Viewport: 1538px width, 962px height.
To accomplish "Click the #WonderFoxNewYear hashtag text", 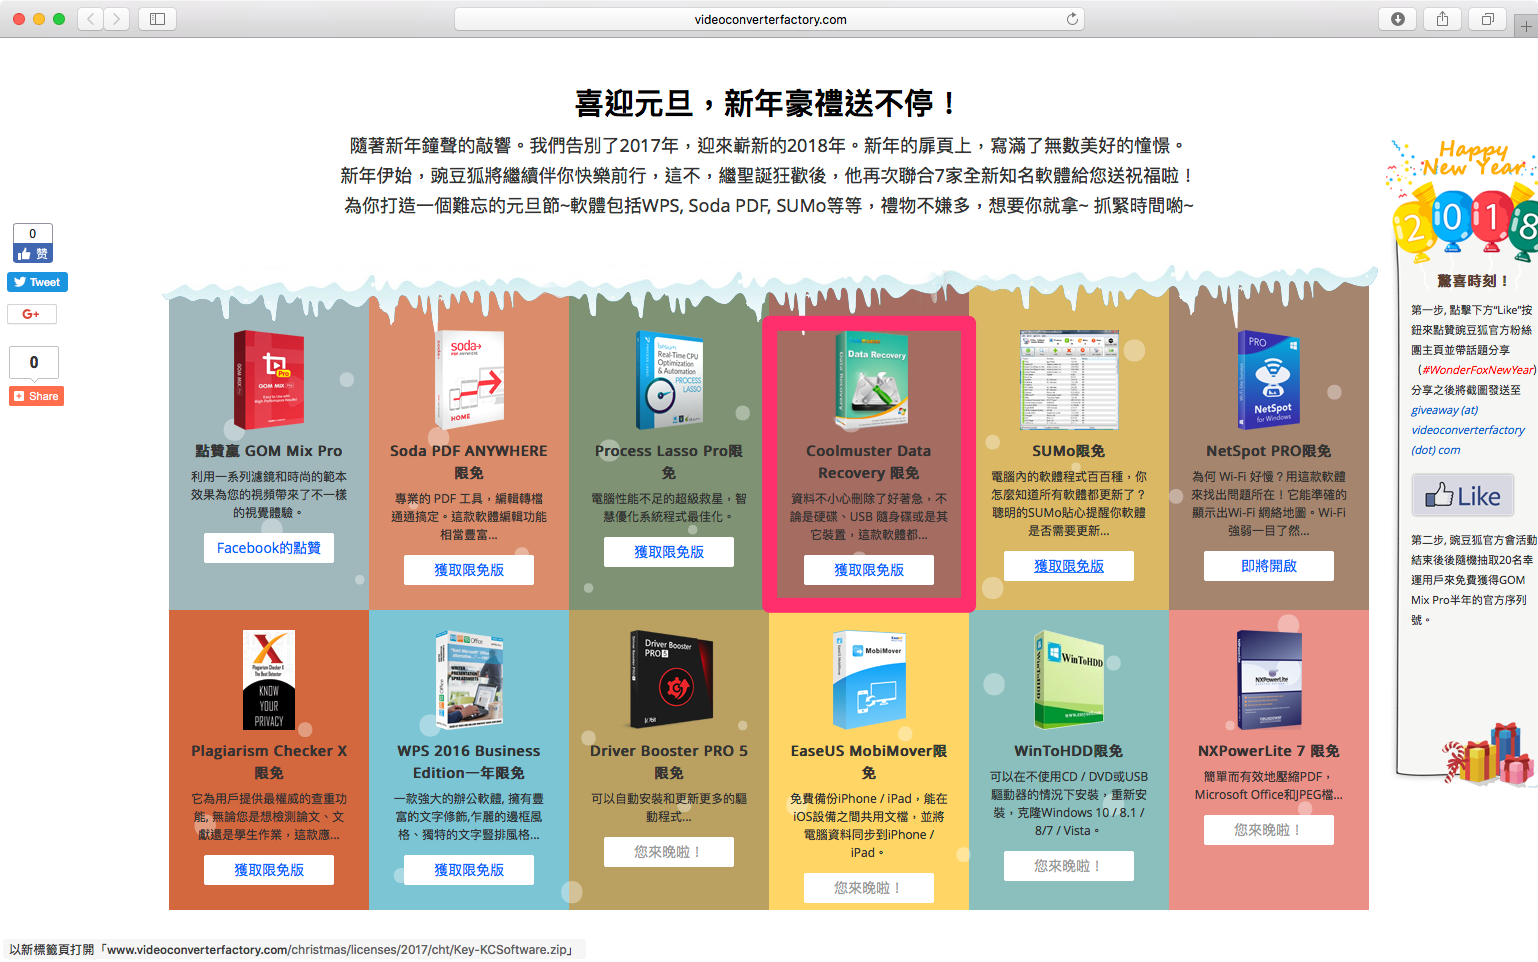I will pos(1478,370).
